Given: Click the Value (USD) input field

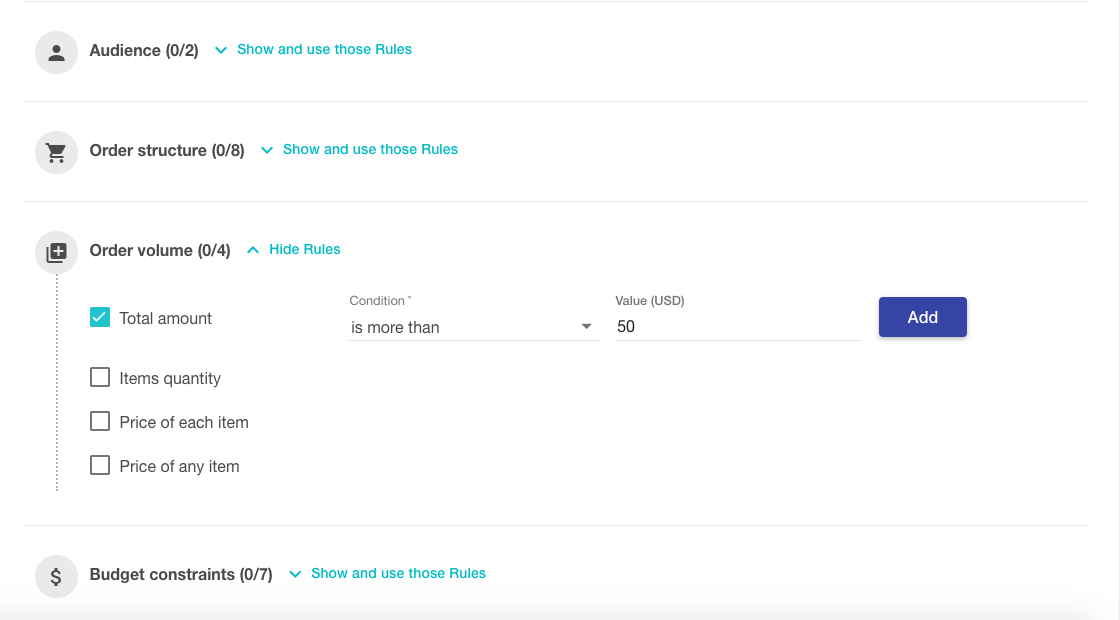Looking at the screenshot, I should (x=737, y=327).
